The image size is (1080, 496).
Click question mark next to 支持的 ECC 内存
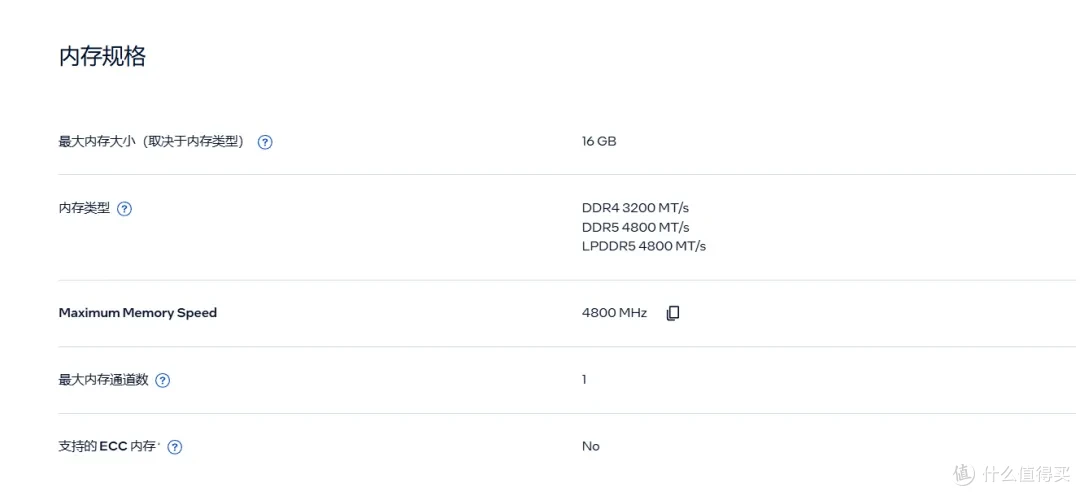click(x=175, y=447)
